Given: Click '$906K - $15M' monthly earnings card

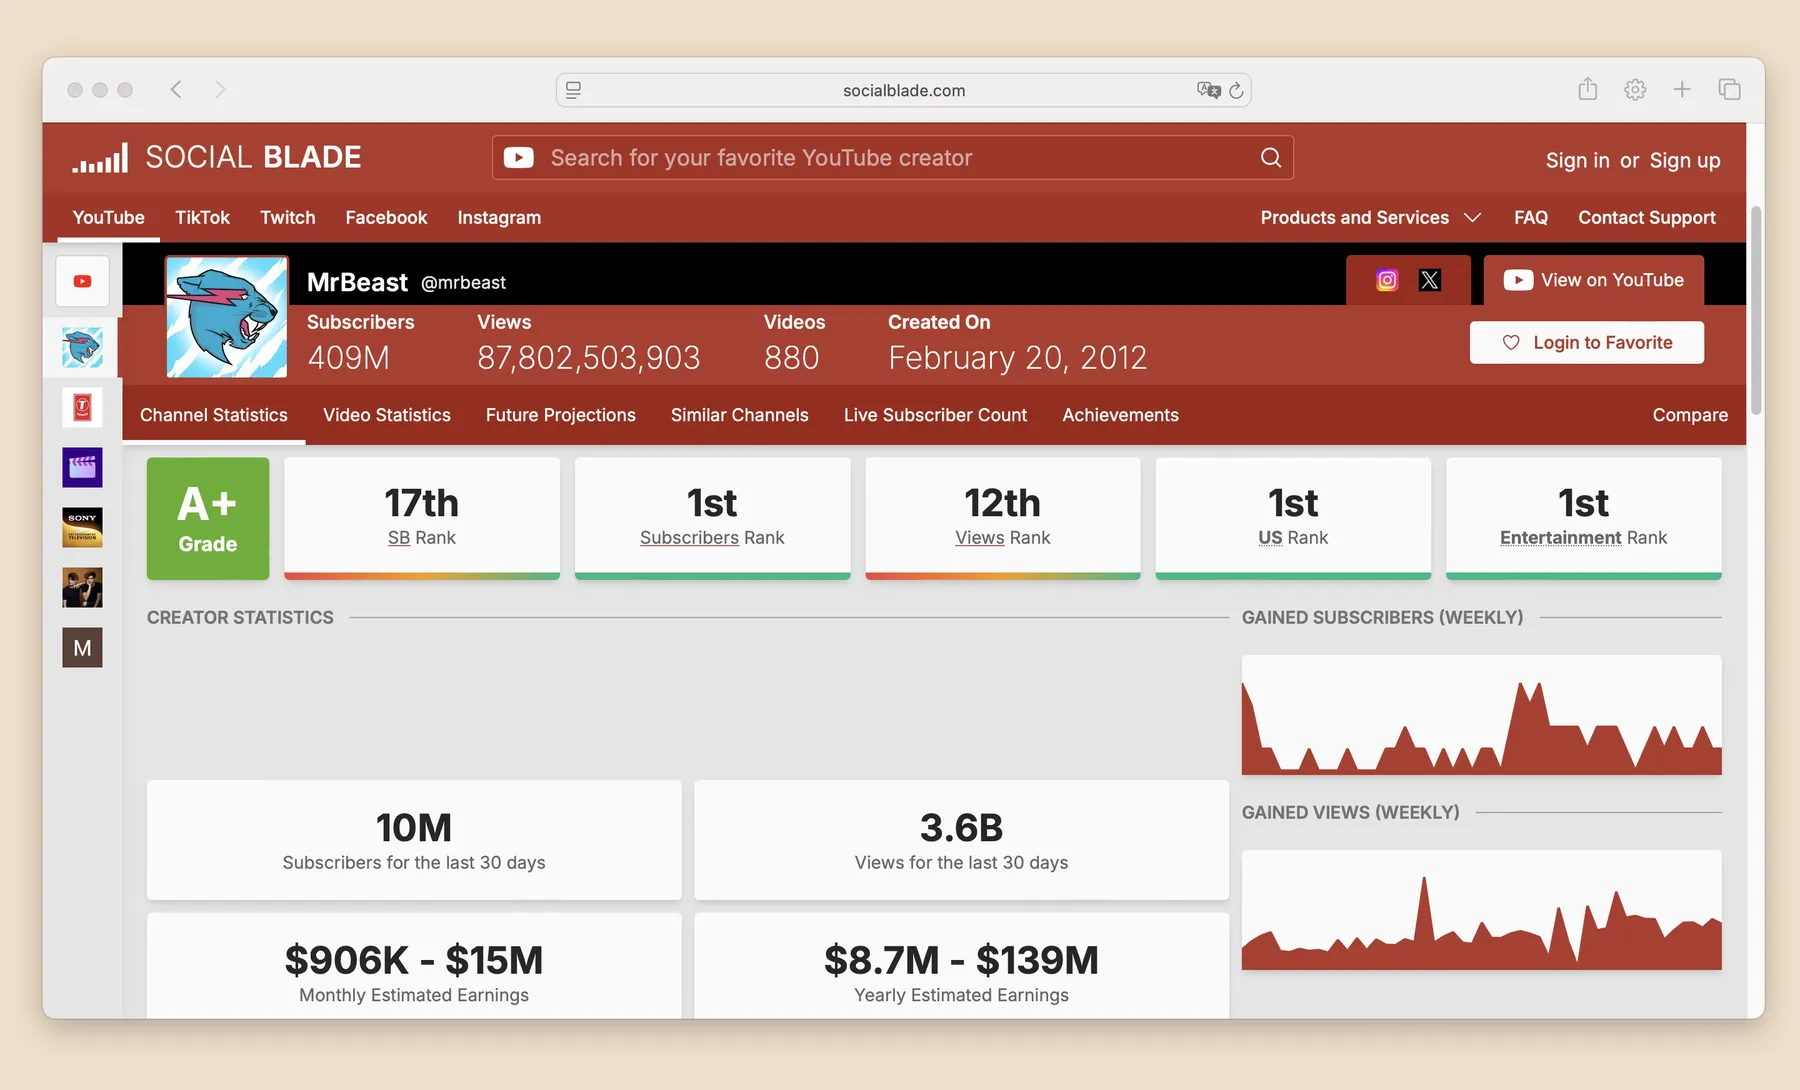Looking at the screenshot, I should (414, 967).
